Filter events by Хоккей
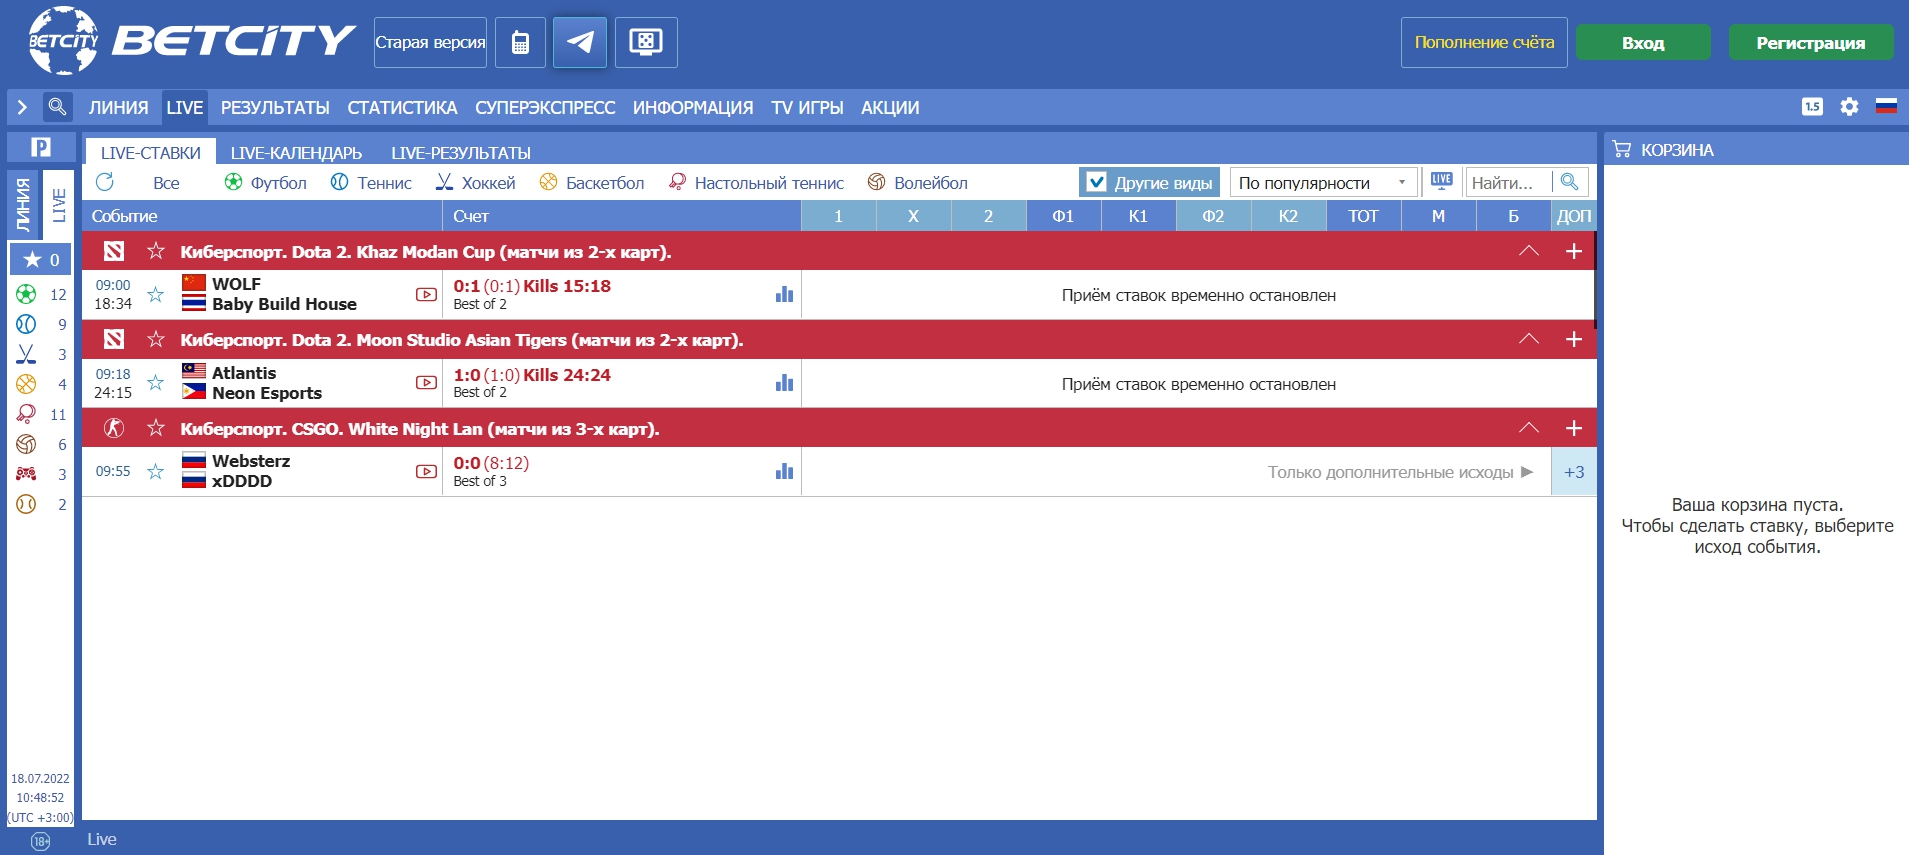The width and height of the screenshot is (1909, 855). pos(476,183)
